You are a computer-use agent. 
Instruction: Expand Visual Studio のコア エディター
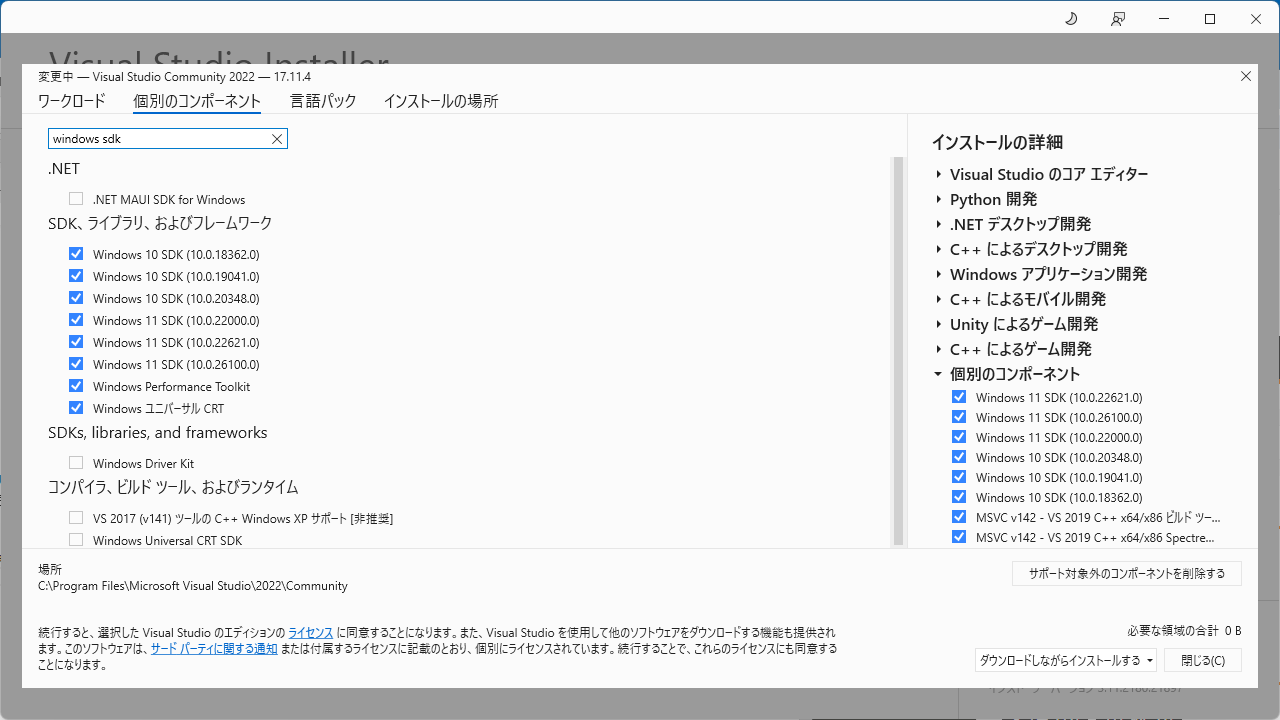[939, 174]
